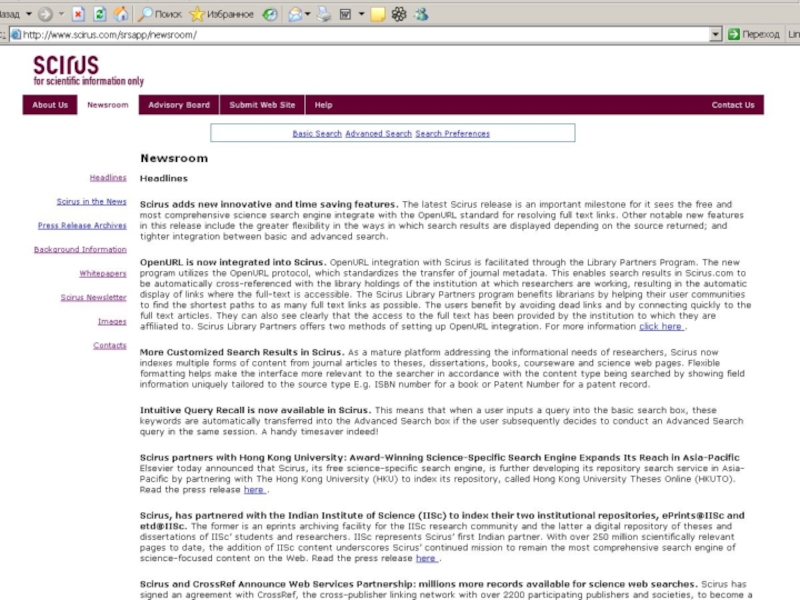The image size is (800, 600).
Task: Click 'Scirus adds new innovative and time saving features' headline
Action: [x=268, y=204]
